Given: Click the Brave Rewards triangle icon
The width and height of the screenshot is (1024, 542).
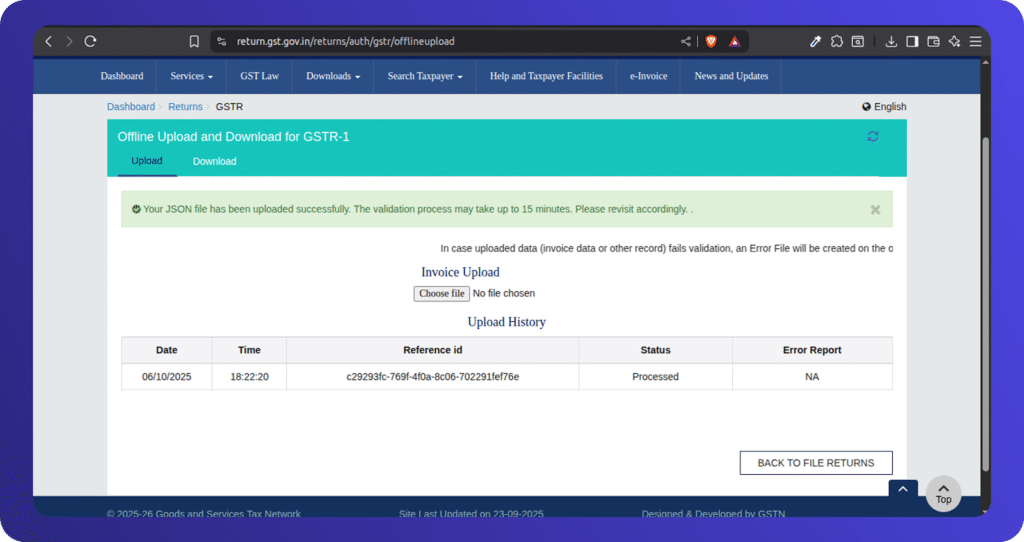Looking at the screenshot, I should (735, 41).
